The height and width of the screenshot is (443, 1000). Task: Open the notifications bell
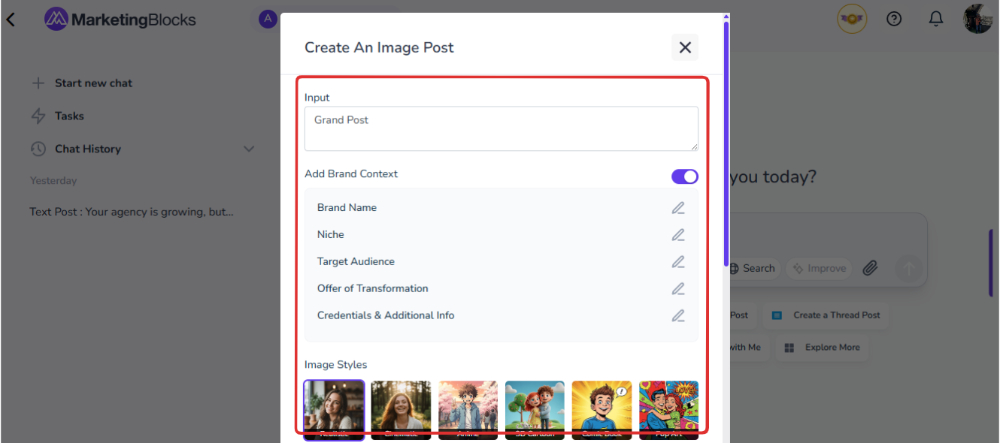coord(936,19)
